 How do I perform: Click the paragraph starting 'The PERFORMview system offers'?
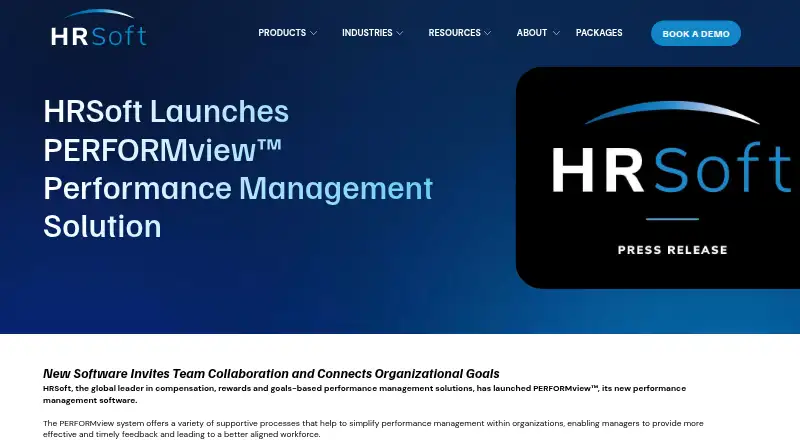tap(373, 429)
